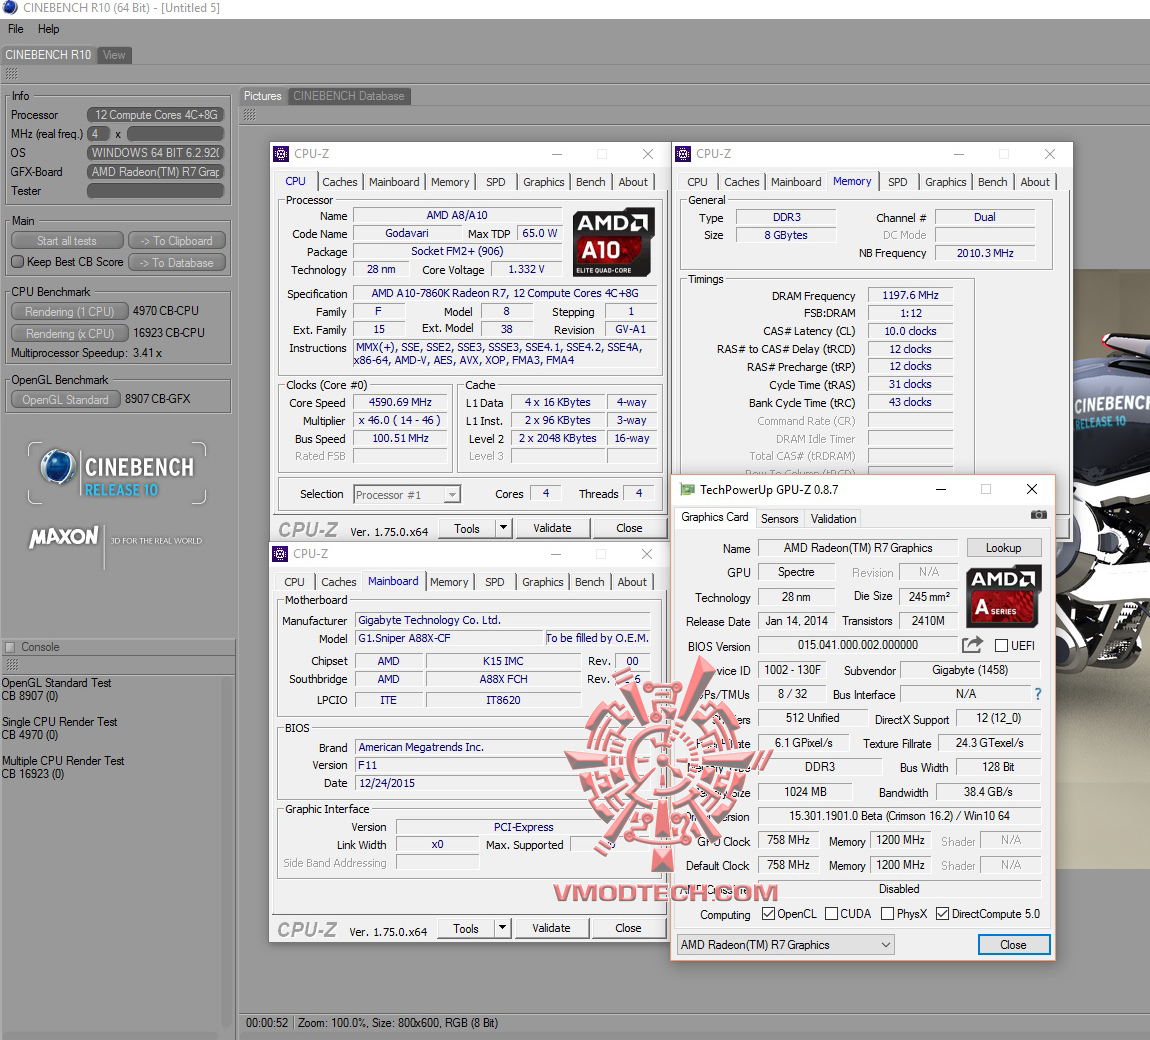Open Caches tab in top-left CPU-Z window
Viewport: 1150px width, 1040px height.
[340, 182]
